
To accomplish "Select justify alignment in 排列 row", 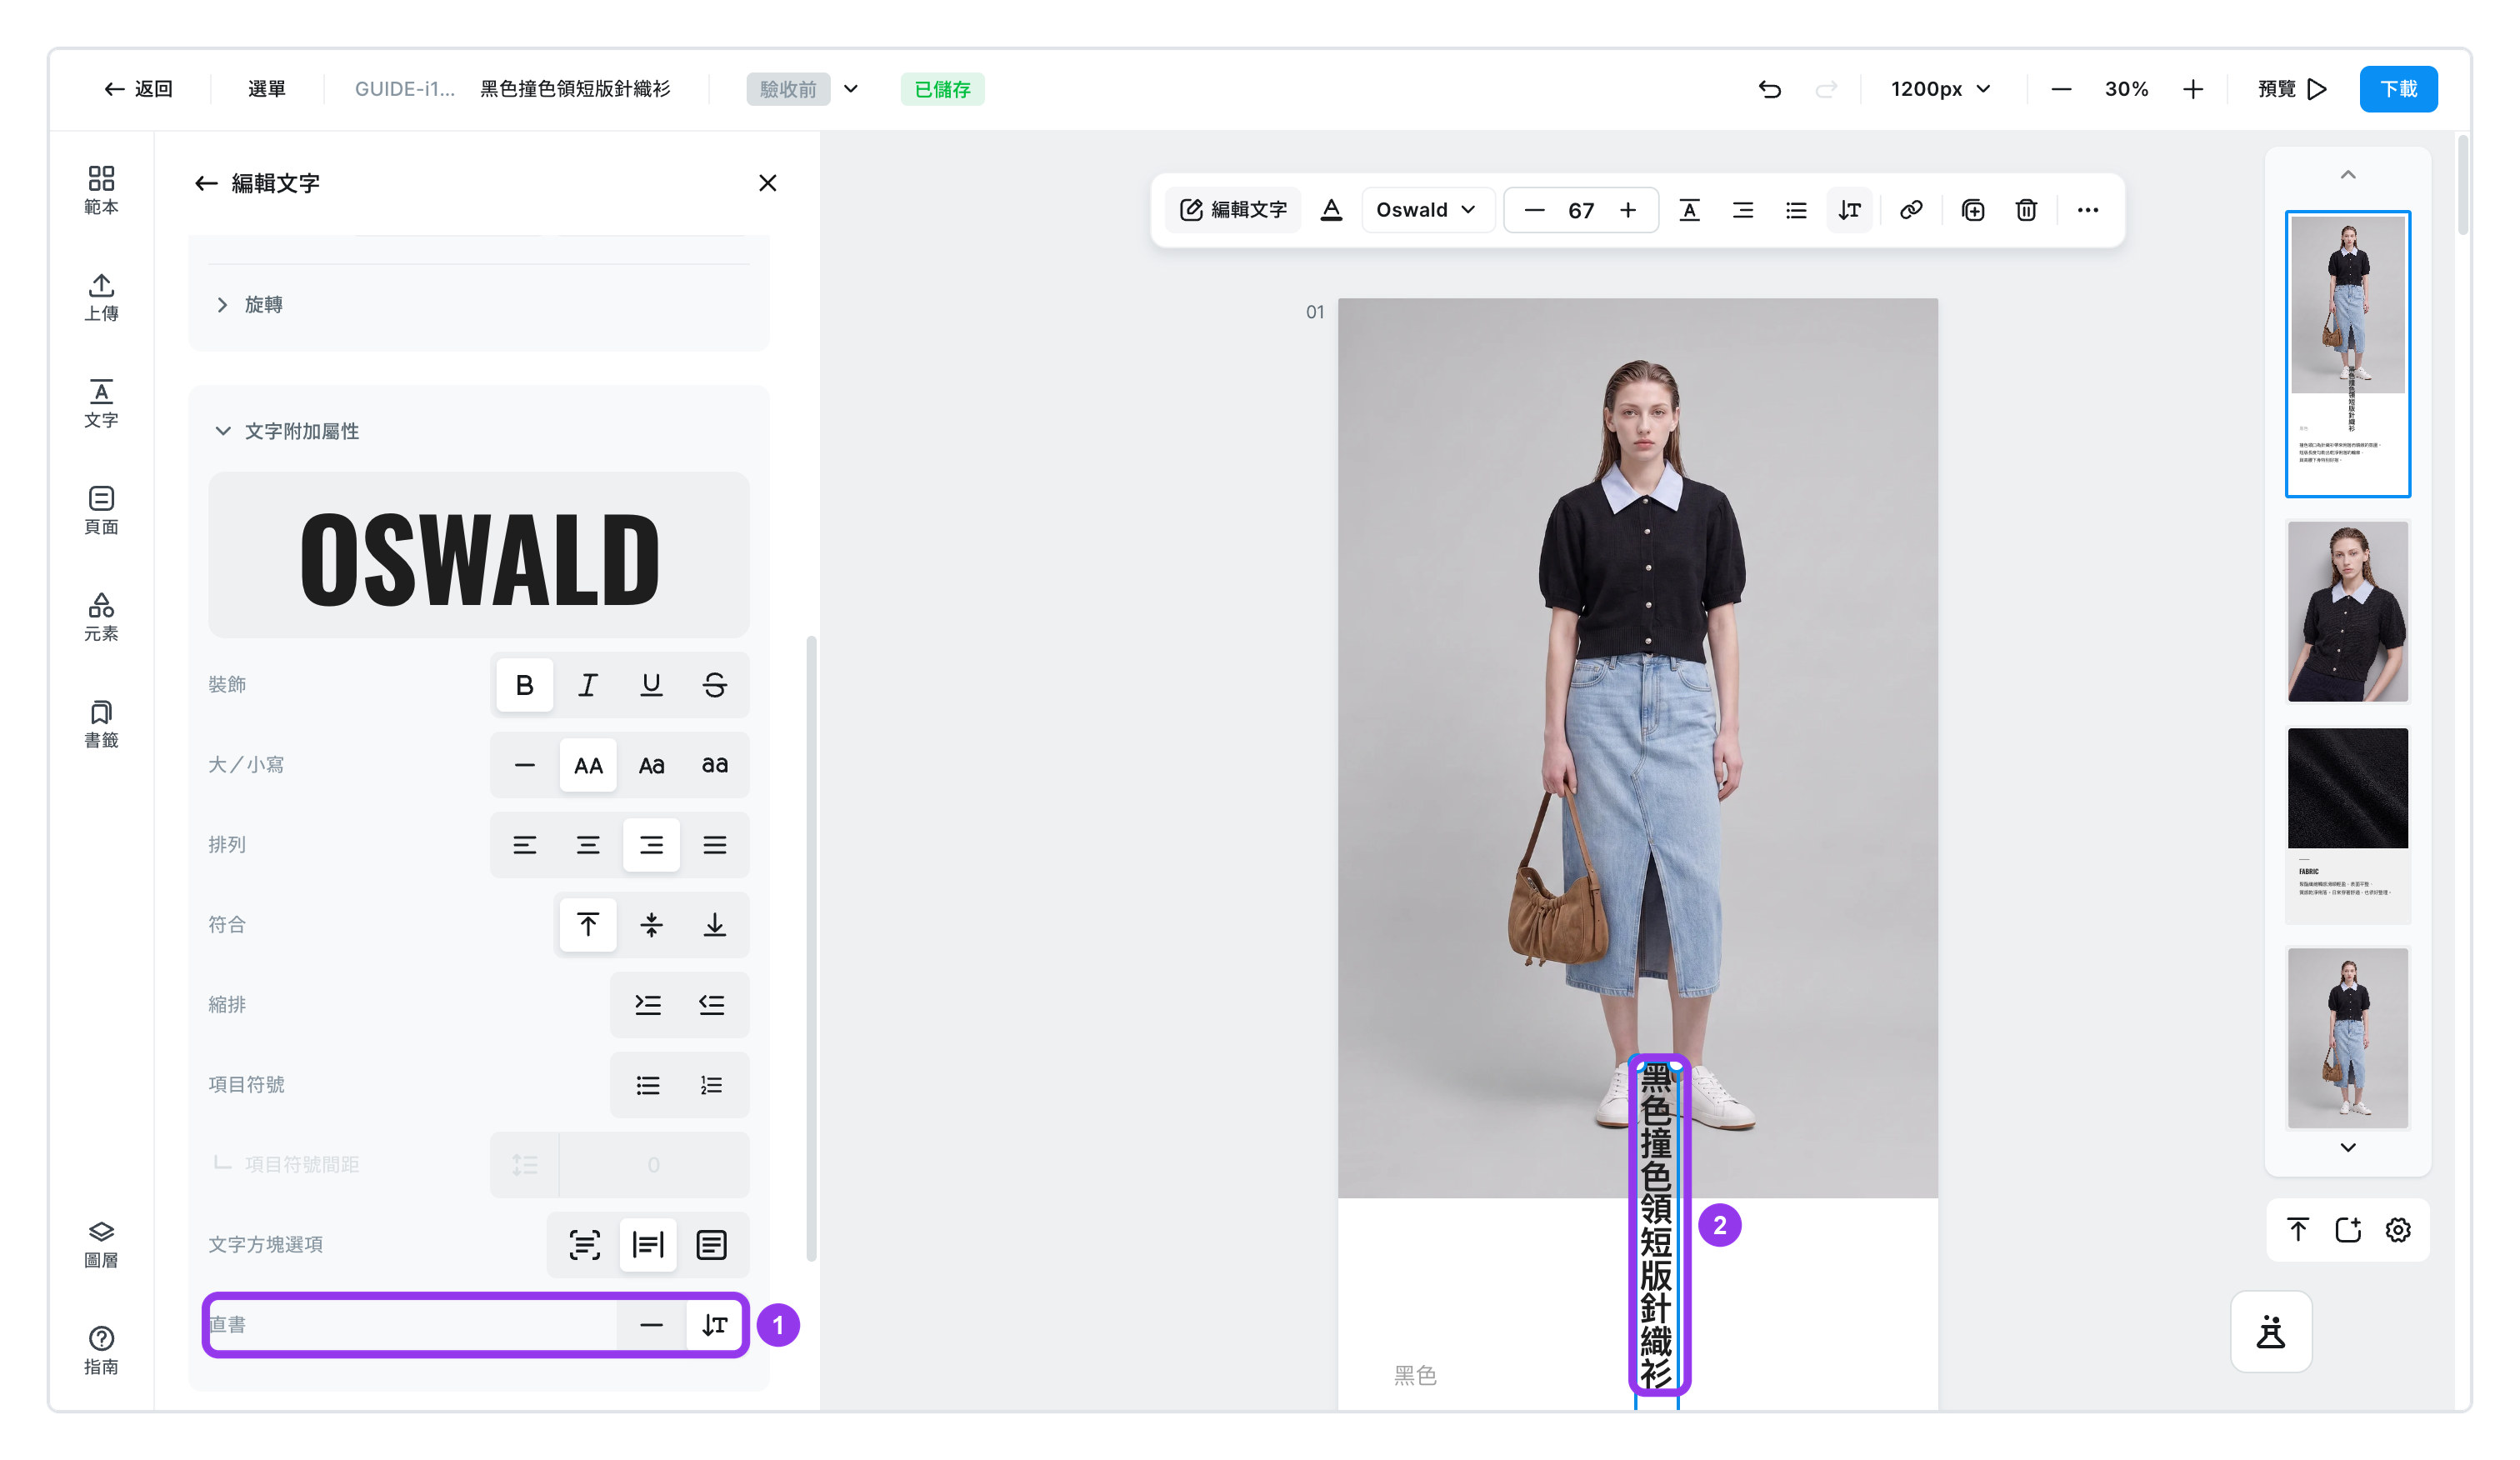I will coord(714,845).
